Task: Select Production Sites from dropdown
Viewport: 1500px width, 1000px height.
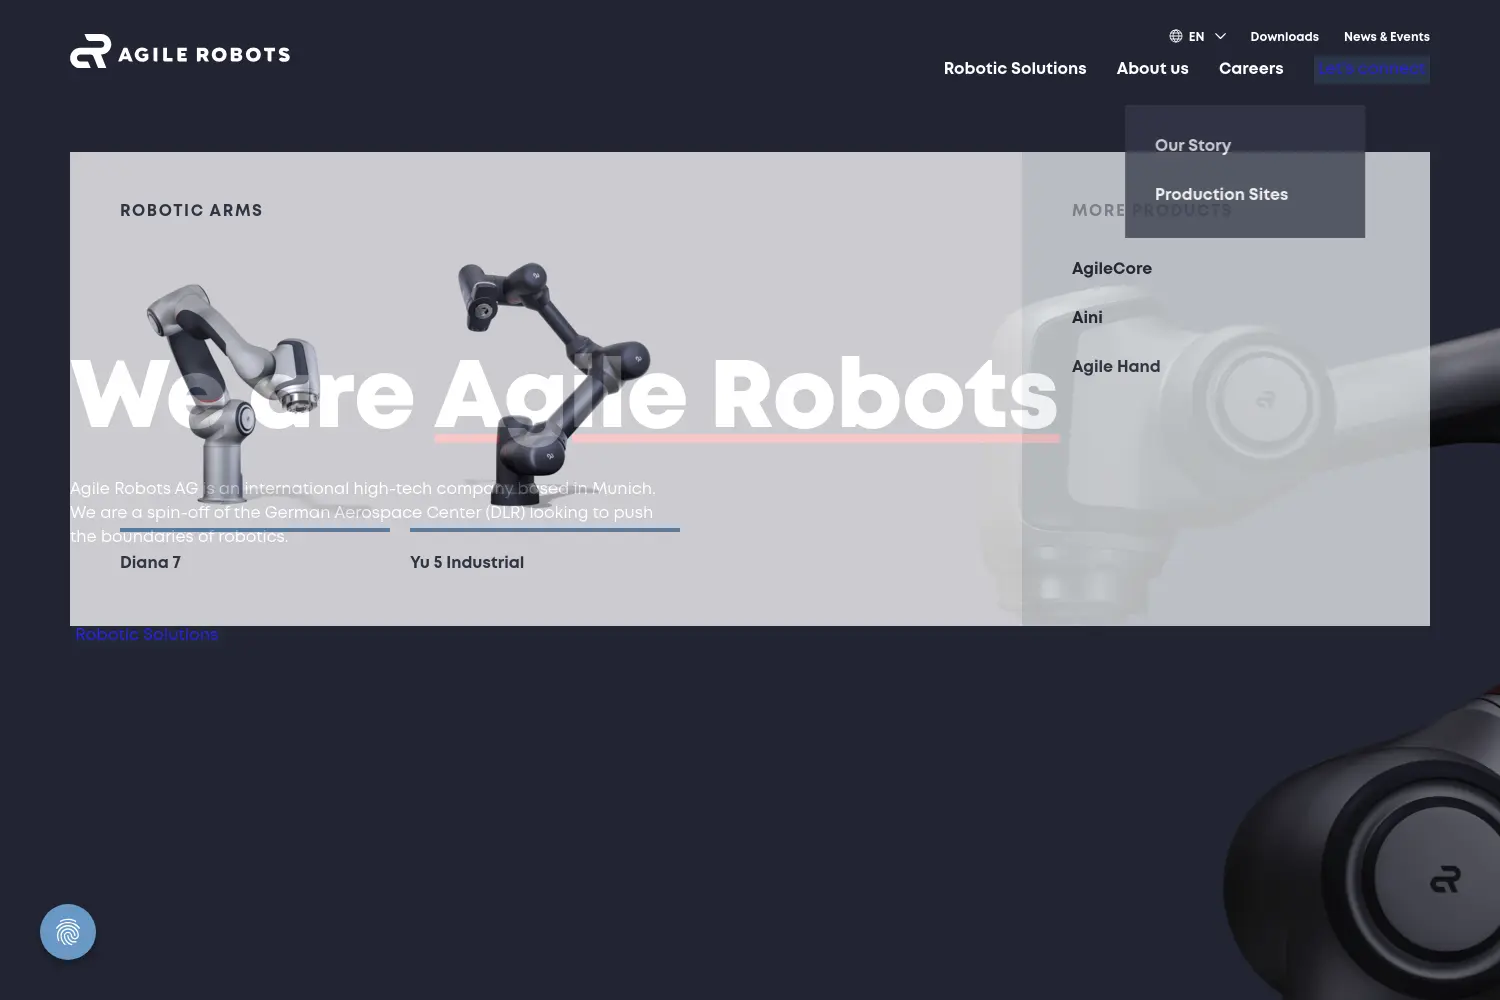Action: point(1221,194)
